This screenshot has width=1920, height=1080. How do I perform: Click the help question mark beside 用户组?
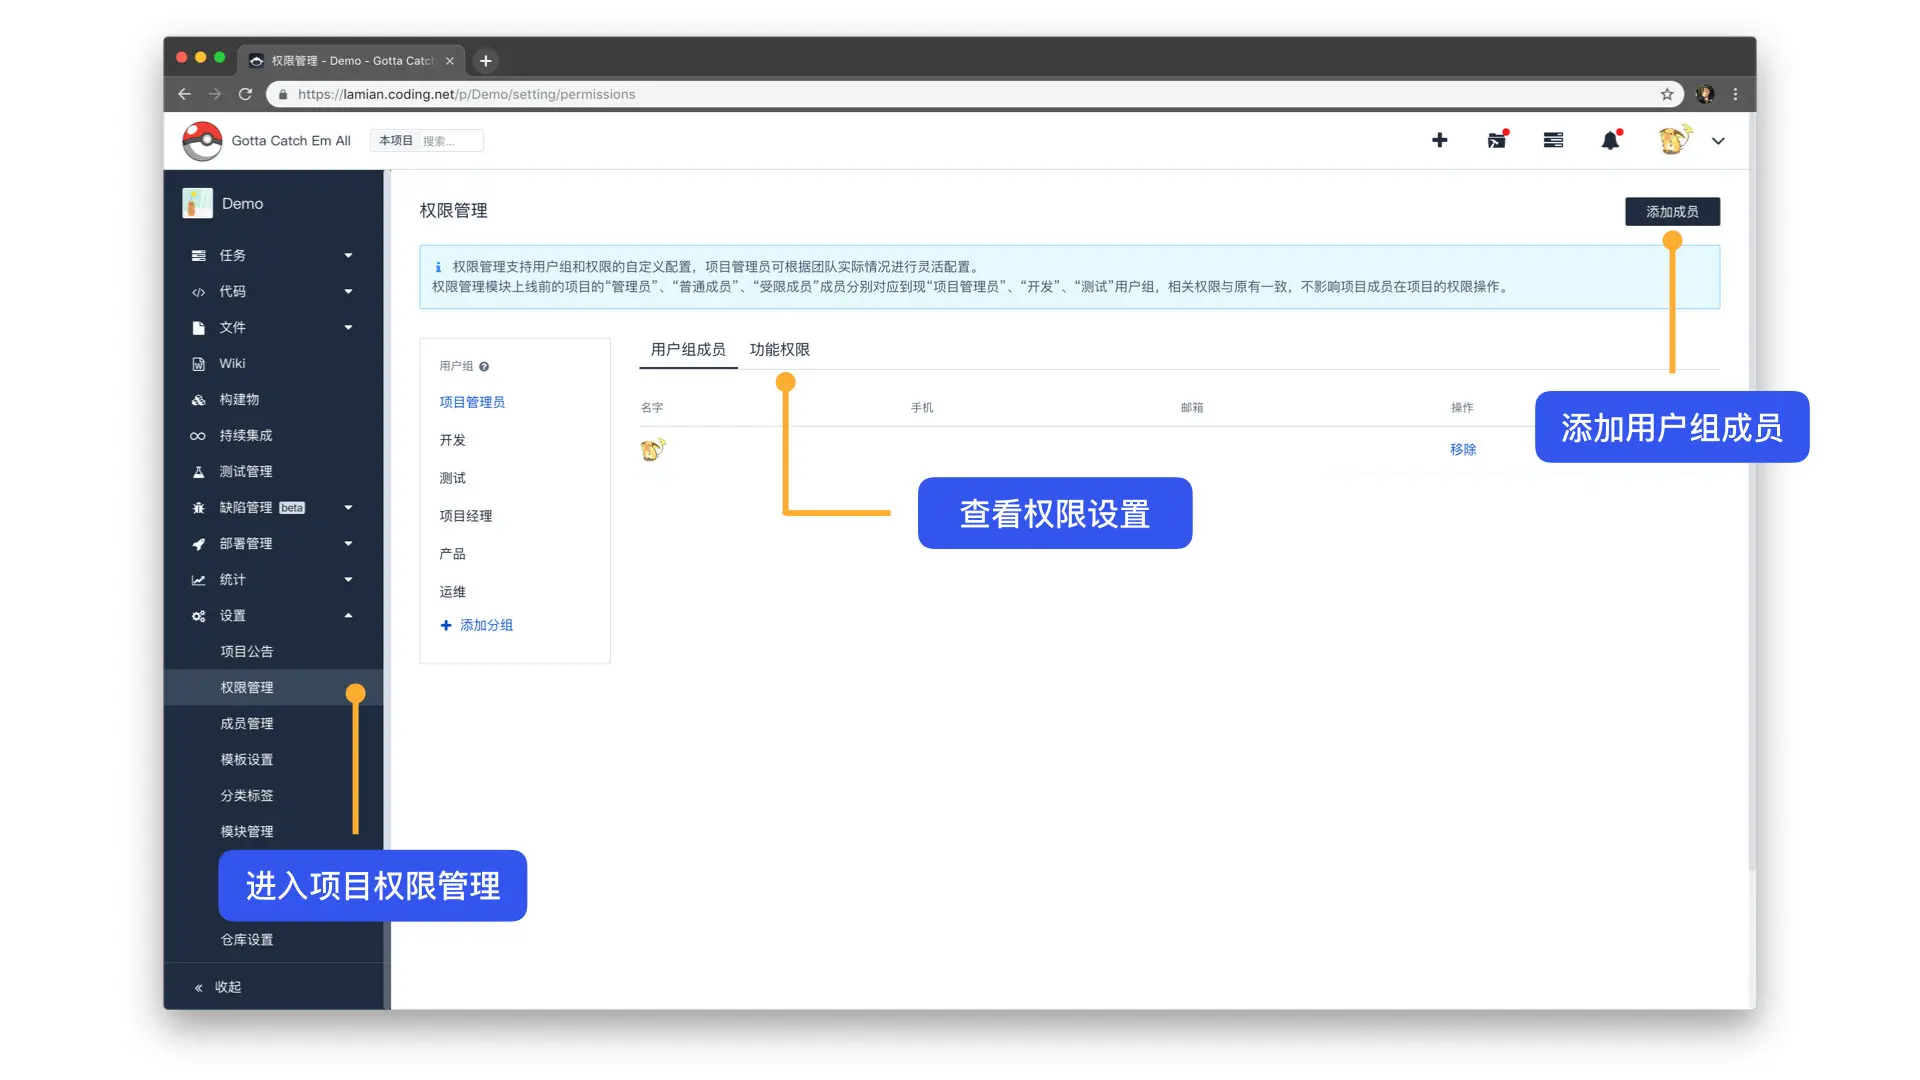click(484, 367)
